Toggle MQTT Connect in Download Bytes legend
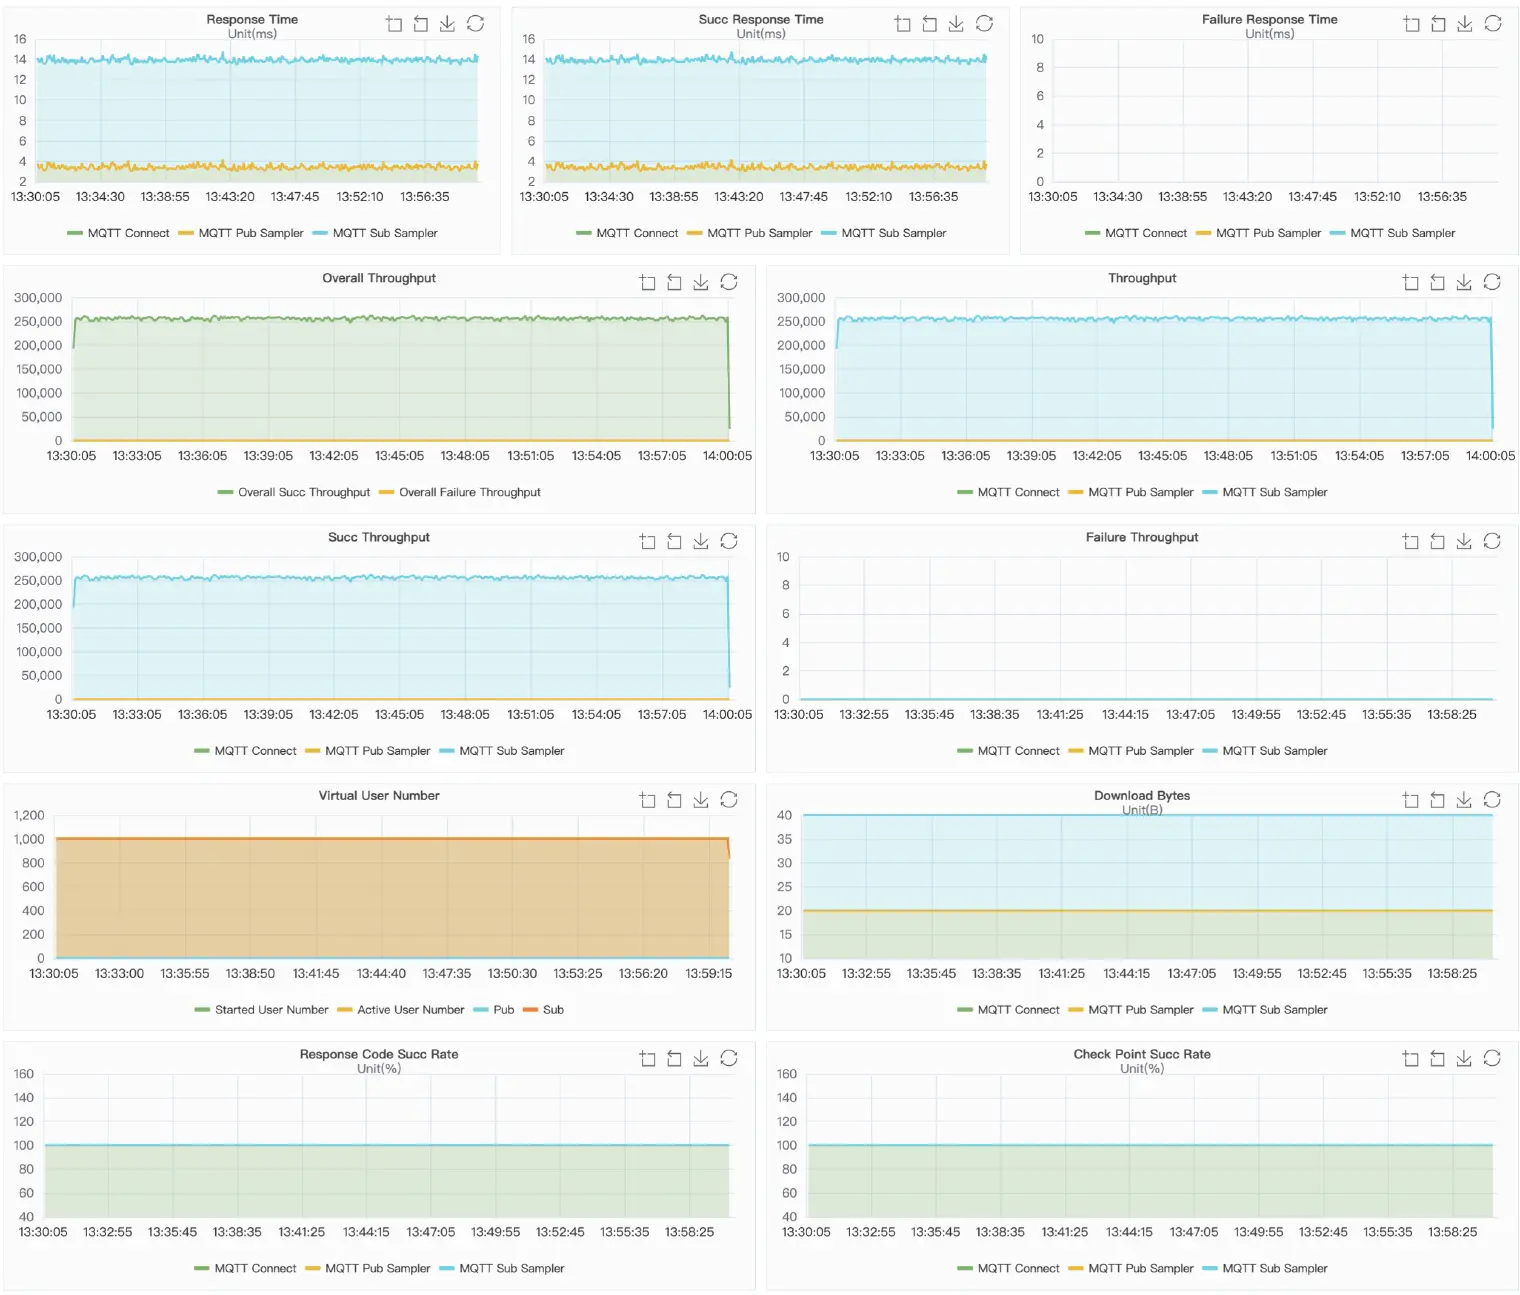The width and height of the screenshot is (1520, 1295). (x=1008, y=1010)
